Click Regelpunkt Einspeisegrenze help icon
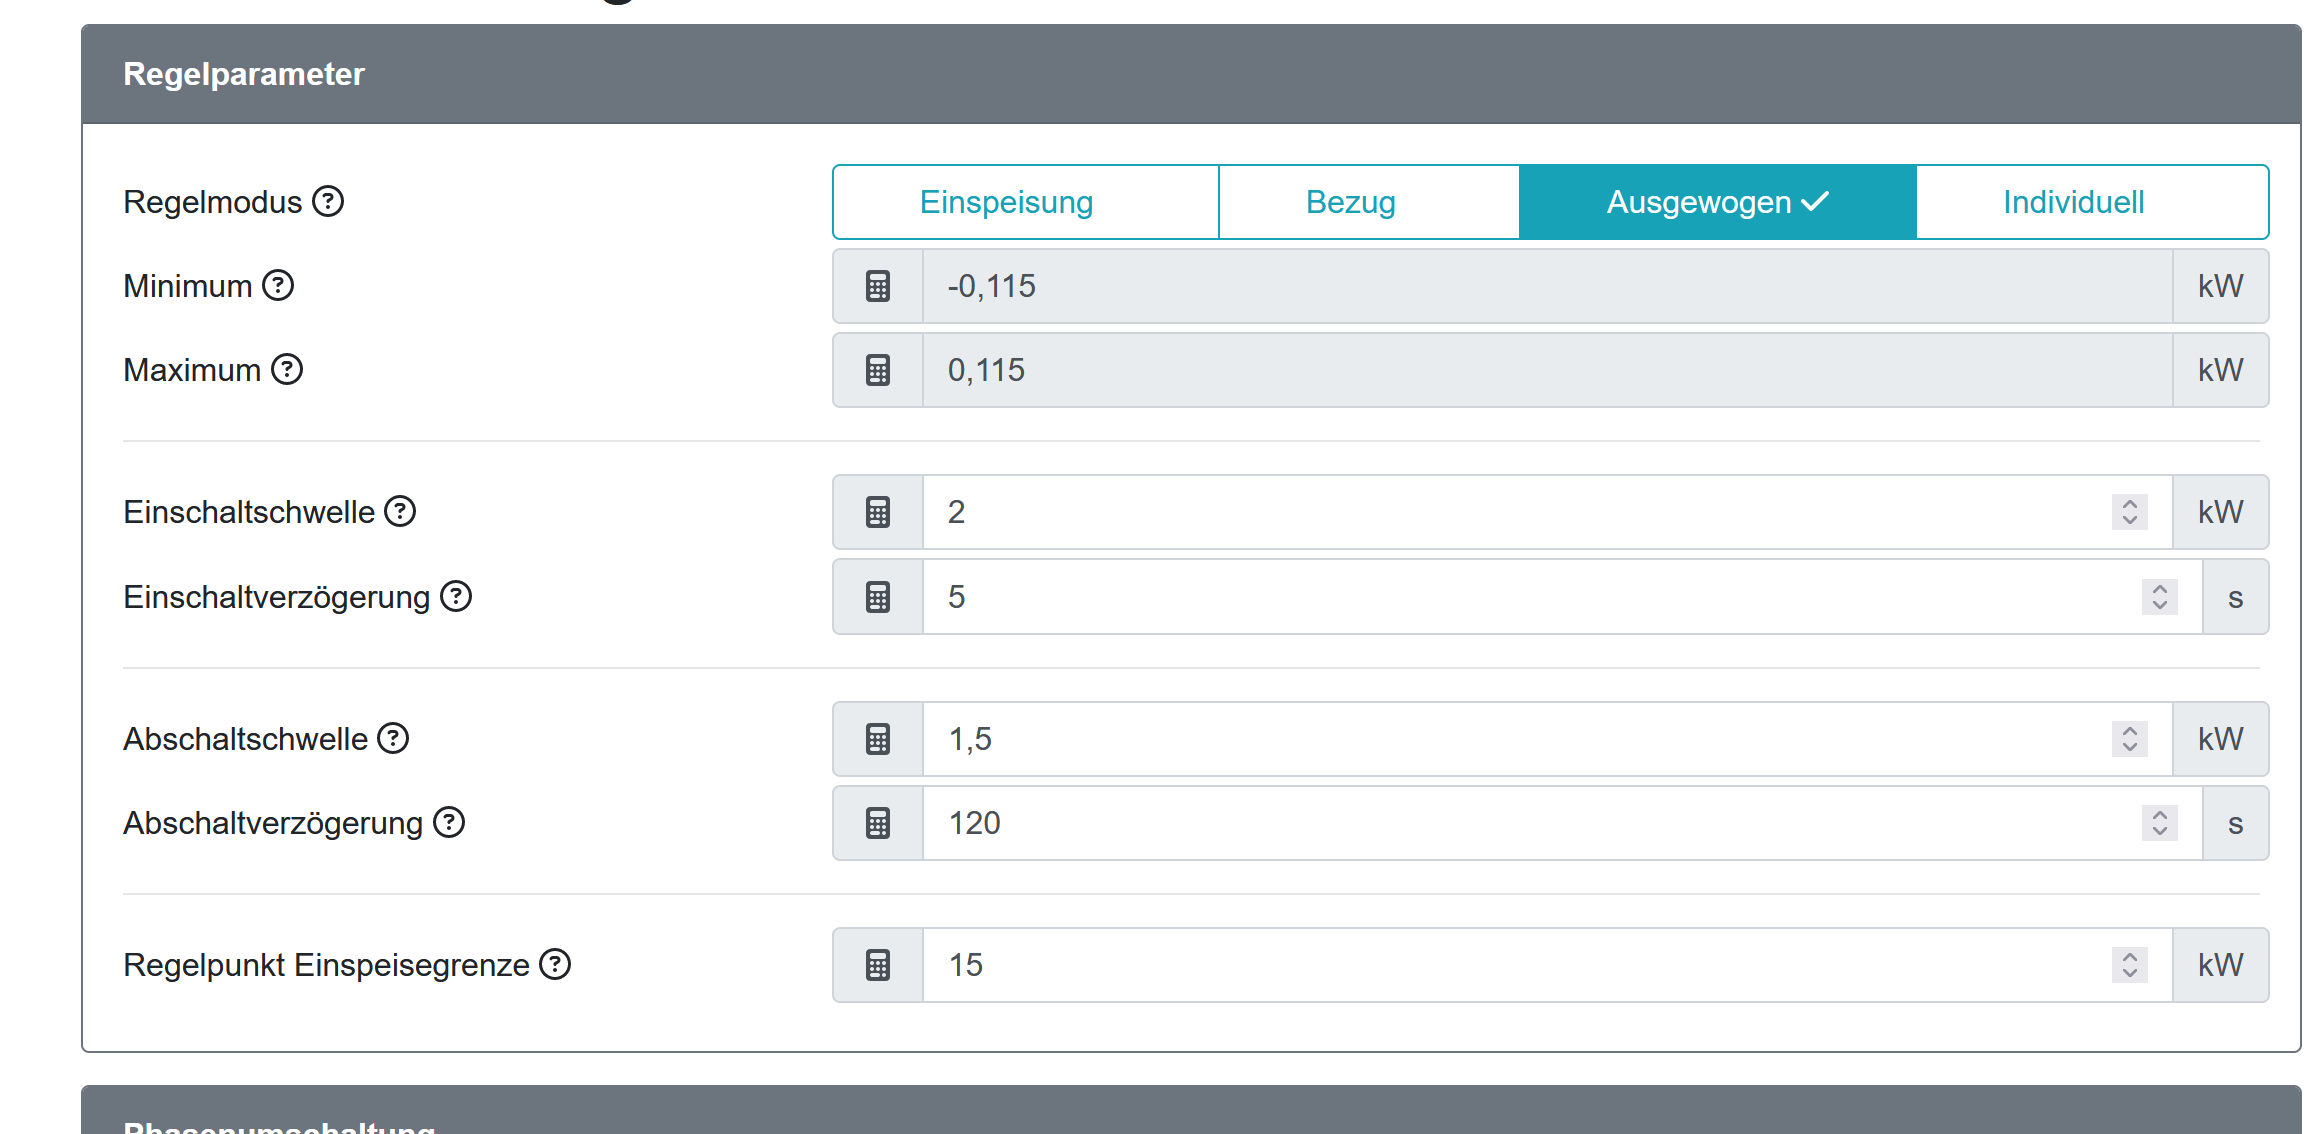The width and height of the screenshot is (2320, 1134). (x=555, y=965)
